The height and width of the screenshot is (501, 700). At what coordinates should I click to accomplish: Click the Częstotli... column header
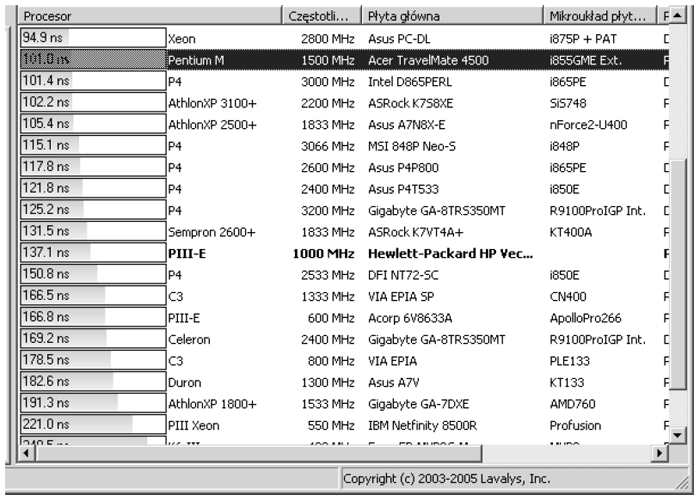pyautogui.click(x=318, y=16)
